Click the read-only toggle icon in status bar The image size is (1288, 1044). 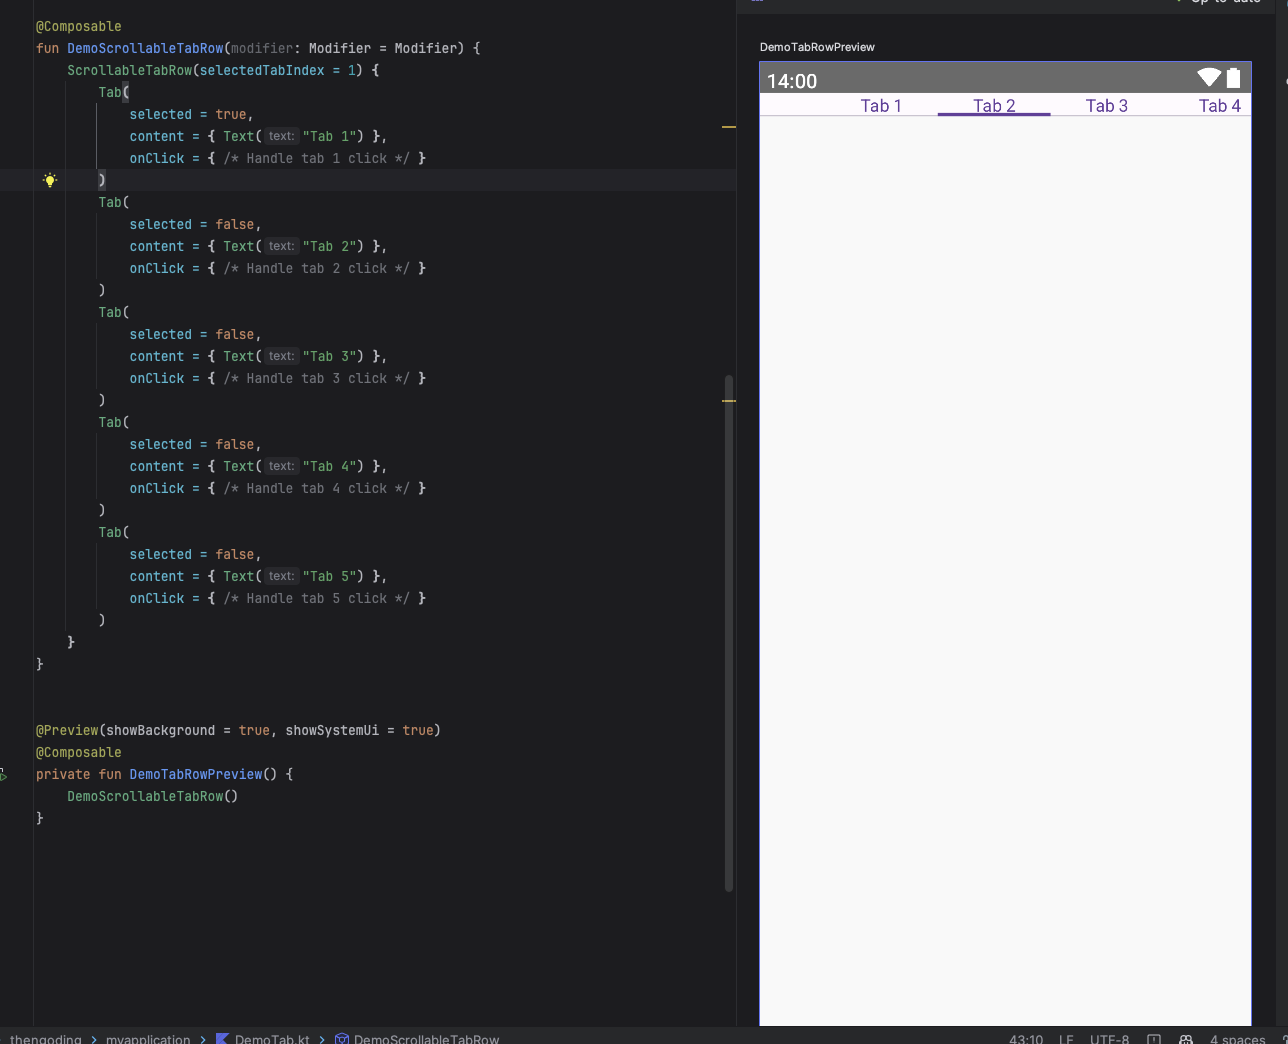[x=1154, y=1039]
